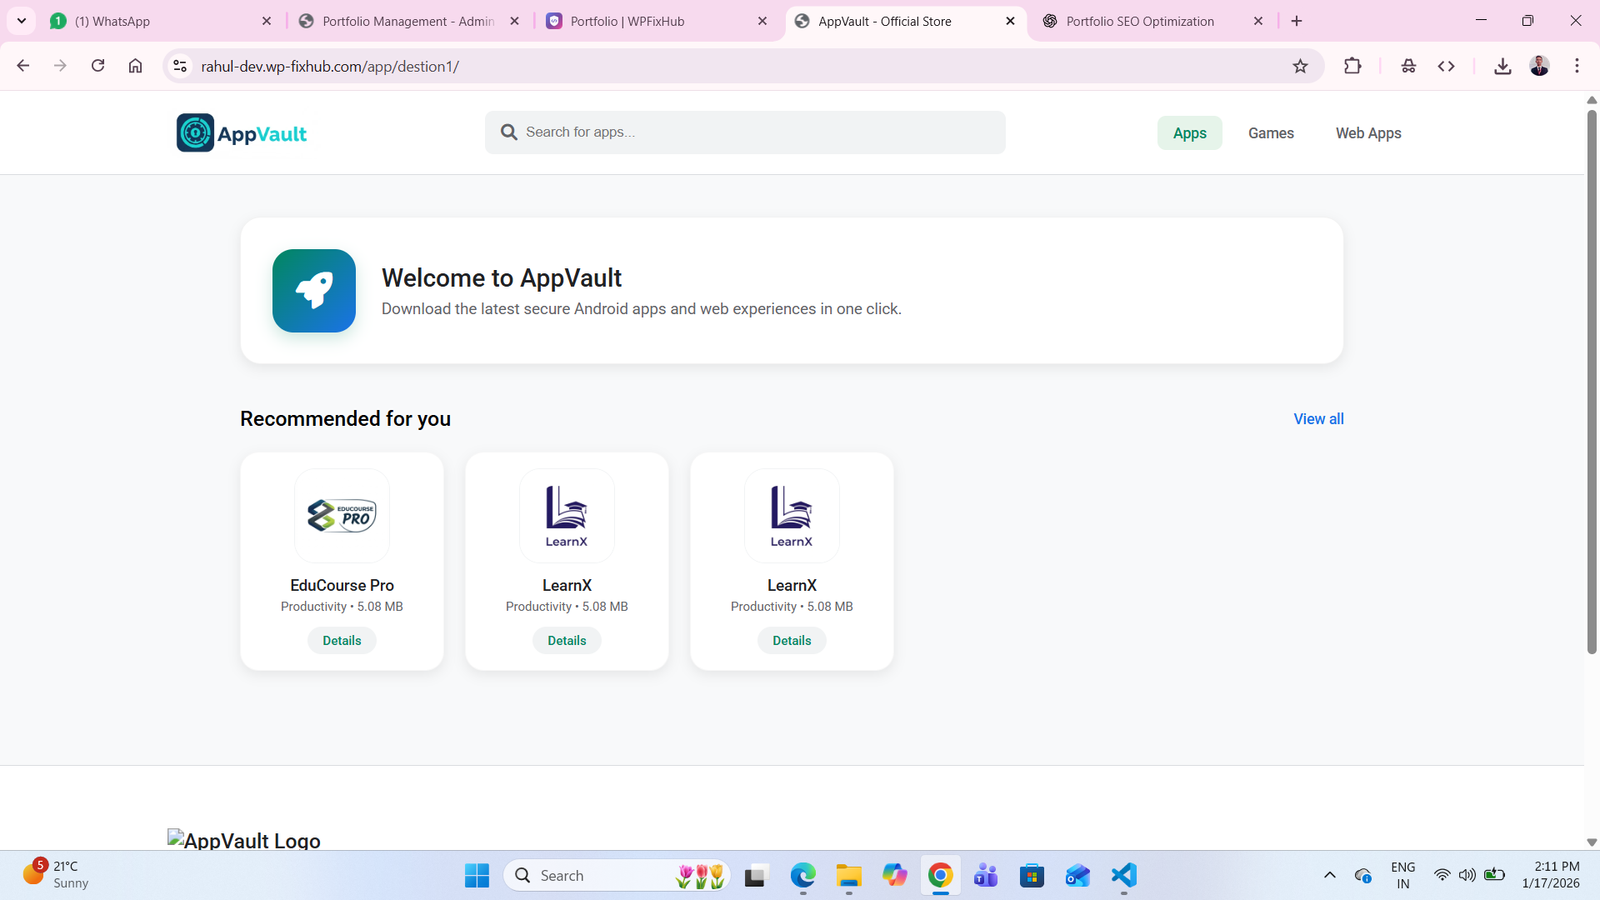Image resolution: width=1600 pixels, height=900 pixels.
Task: Click the magnifier icon in the app search bar
Action: (508, 131)
